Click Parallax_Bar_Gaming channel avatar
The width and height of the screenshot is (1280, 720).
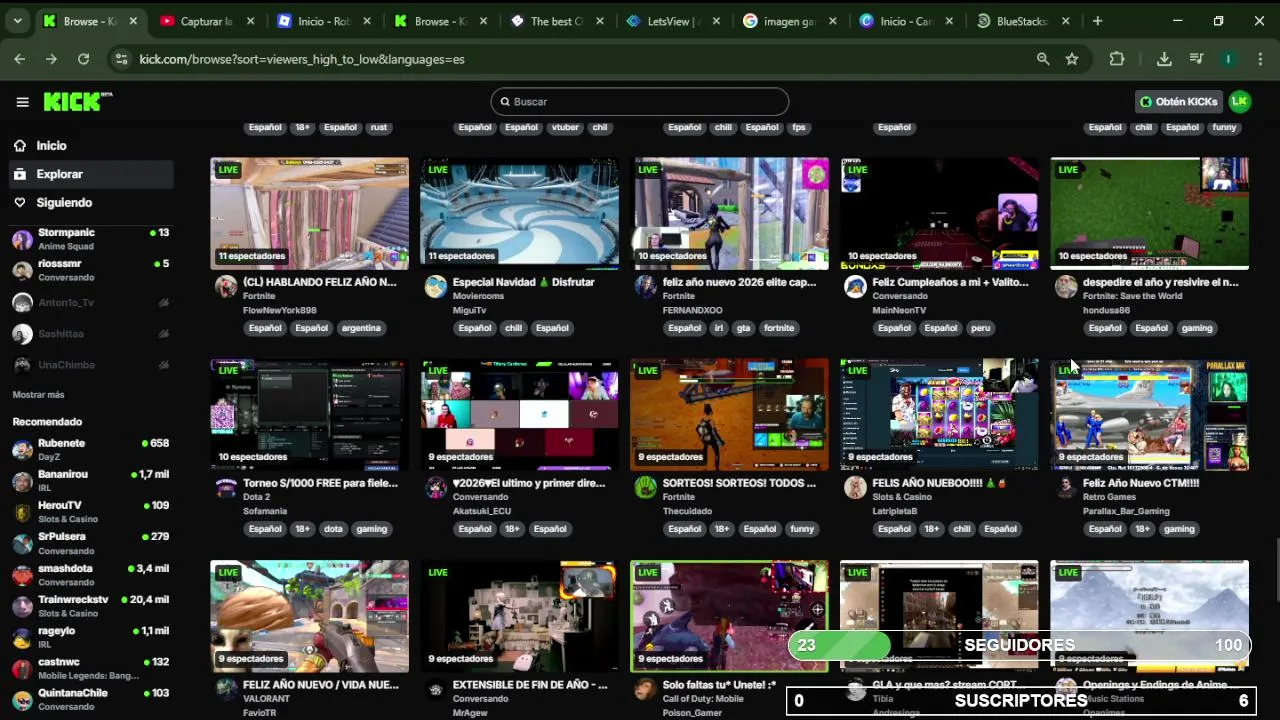[x=1066, y=488]
